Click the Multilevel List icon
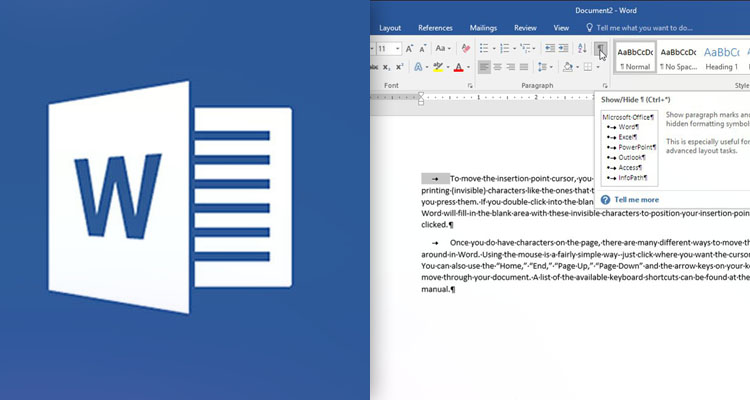 click(x=526, y=48)
